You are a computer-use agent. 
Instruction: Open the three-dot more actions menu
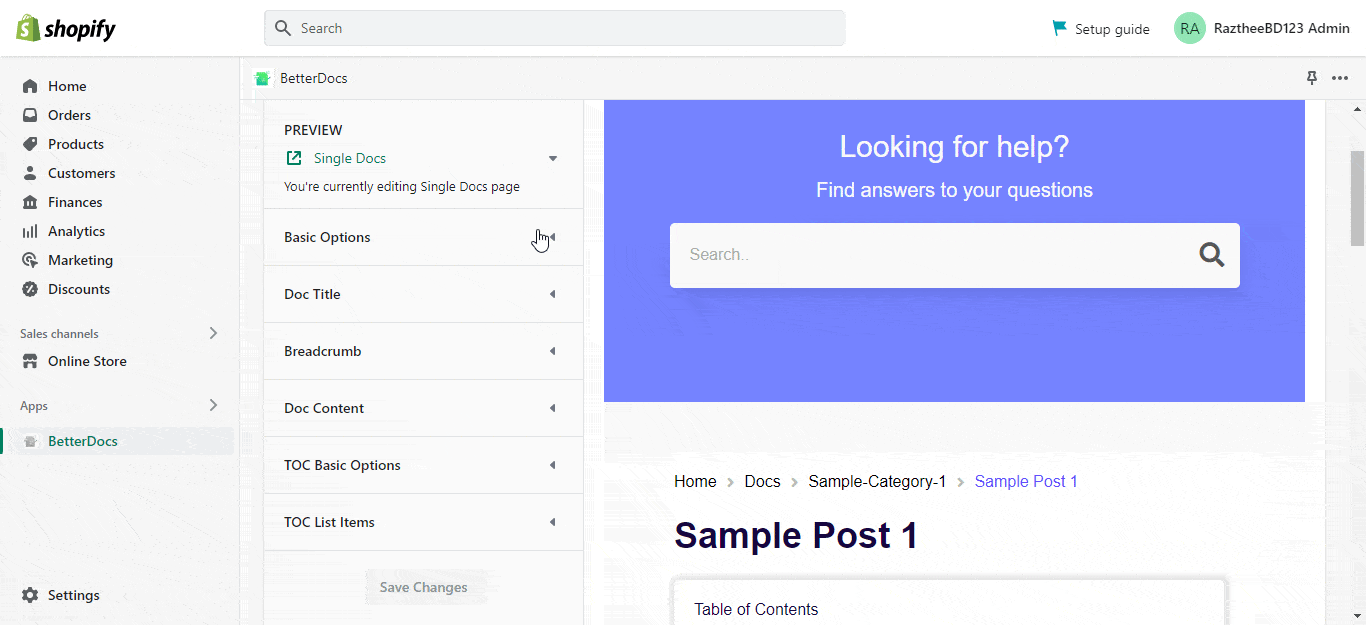click(1340, 78)
